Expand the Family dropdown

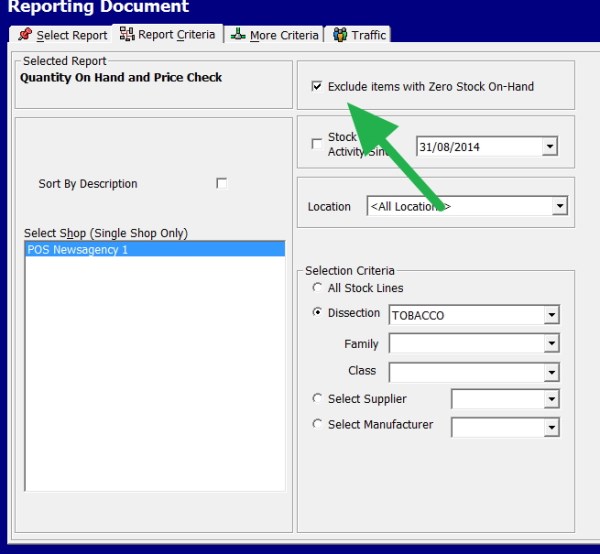[x=551, y=343]
